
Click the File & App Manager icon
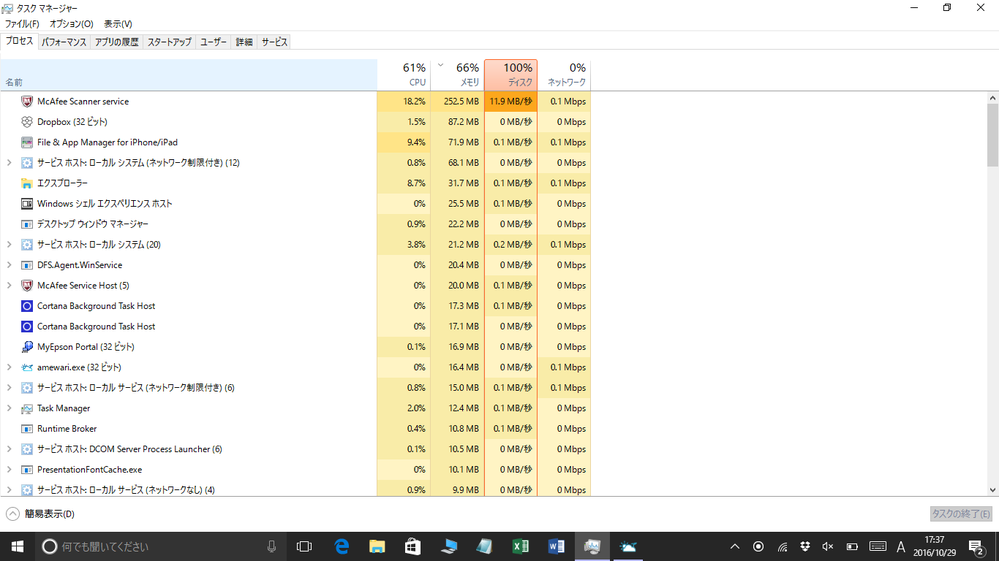27,142
